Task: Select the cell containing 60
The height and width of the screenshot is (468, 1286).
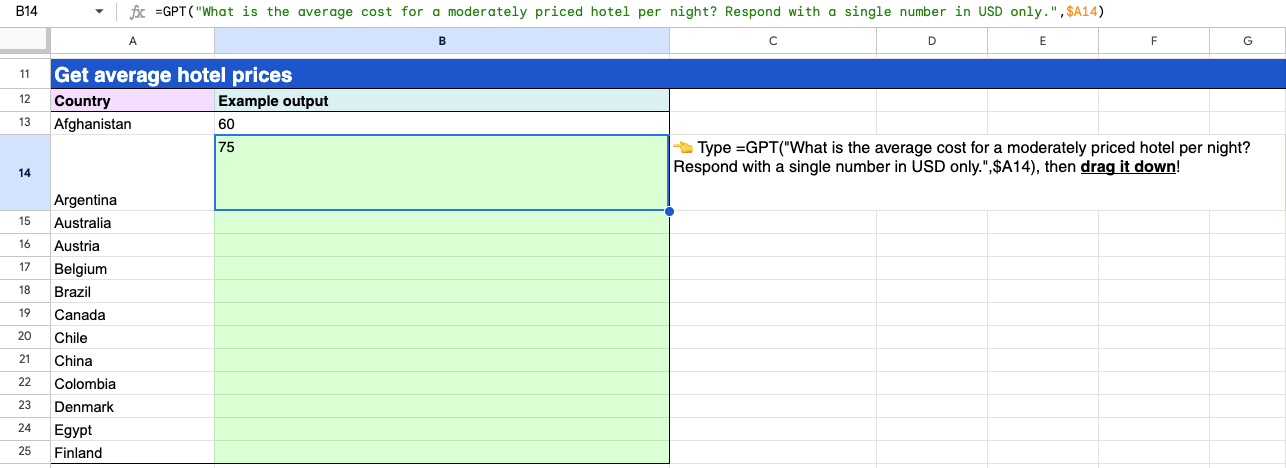Action: [441, 124]
